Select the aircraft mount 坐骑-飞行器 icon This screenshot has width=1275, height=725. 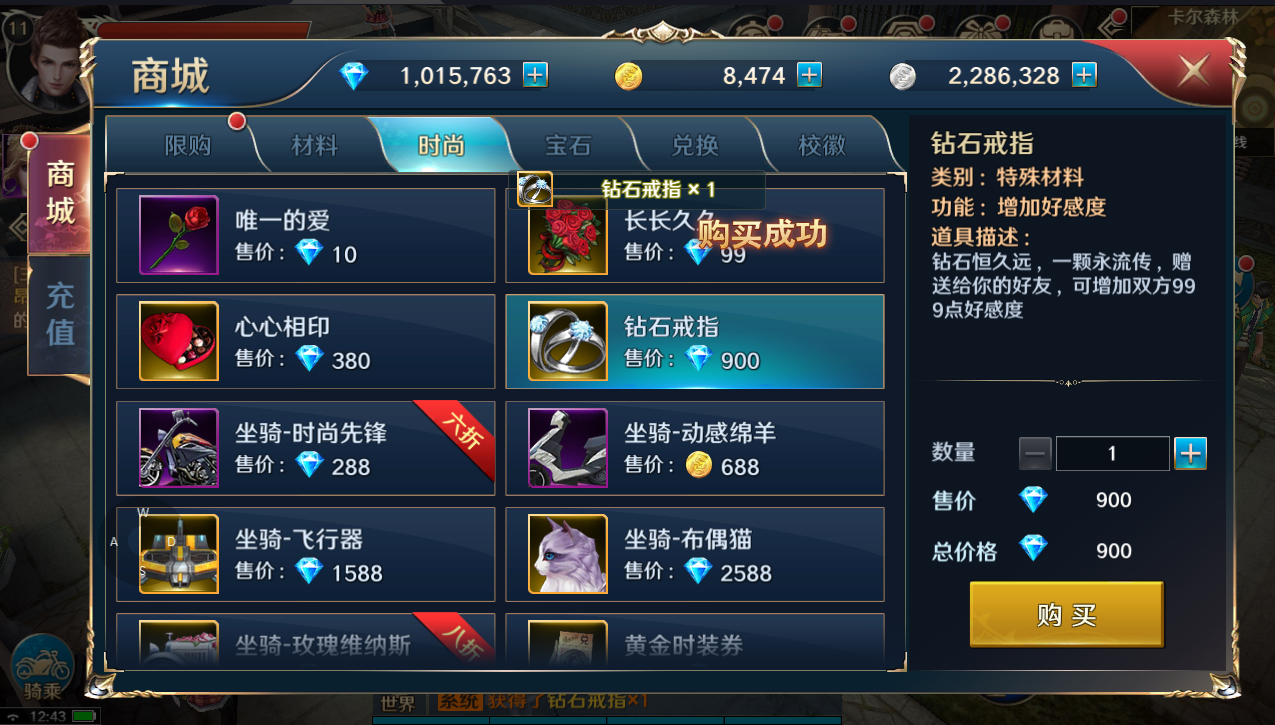click(179, 554)
